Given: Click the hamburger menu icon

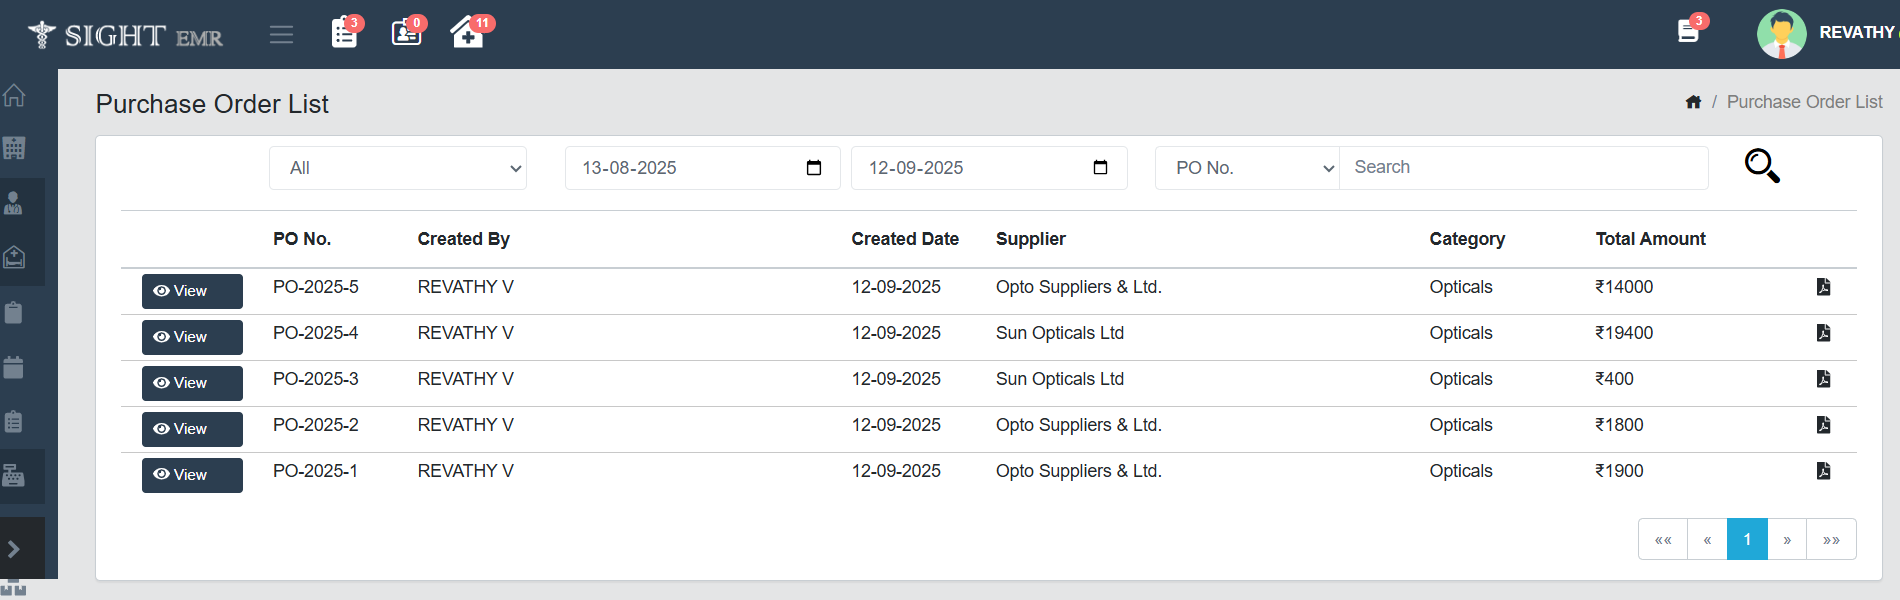Looking at the screenshot, I should click(281, 35).
